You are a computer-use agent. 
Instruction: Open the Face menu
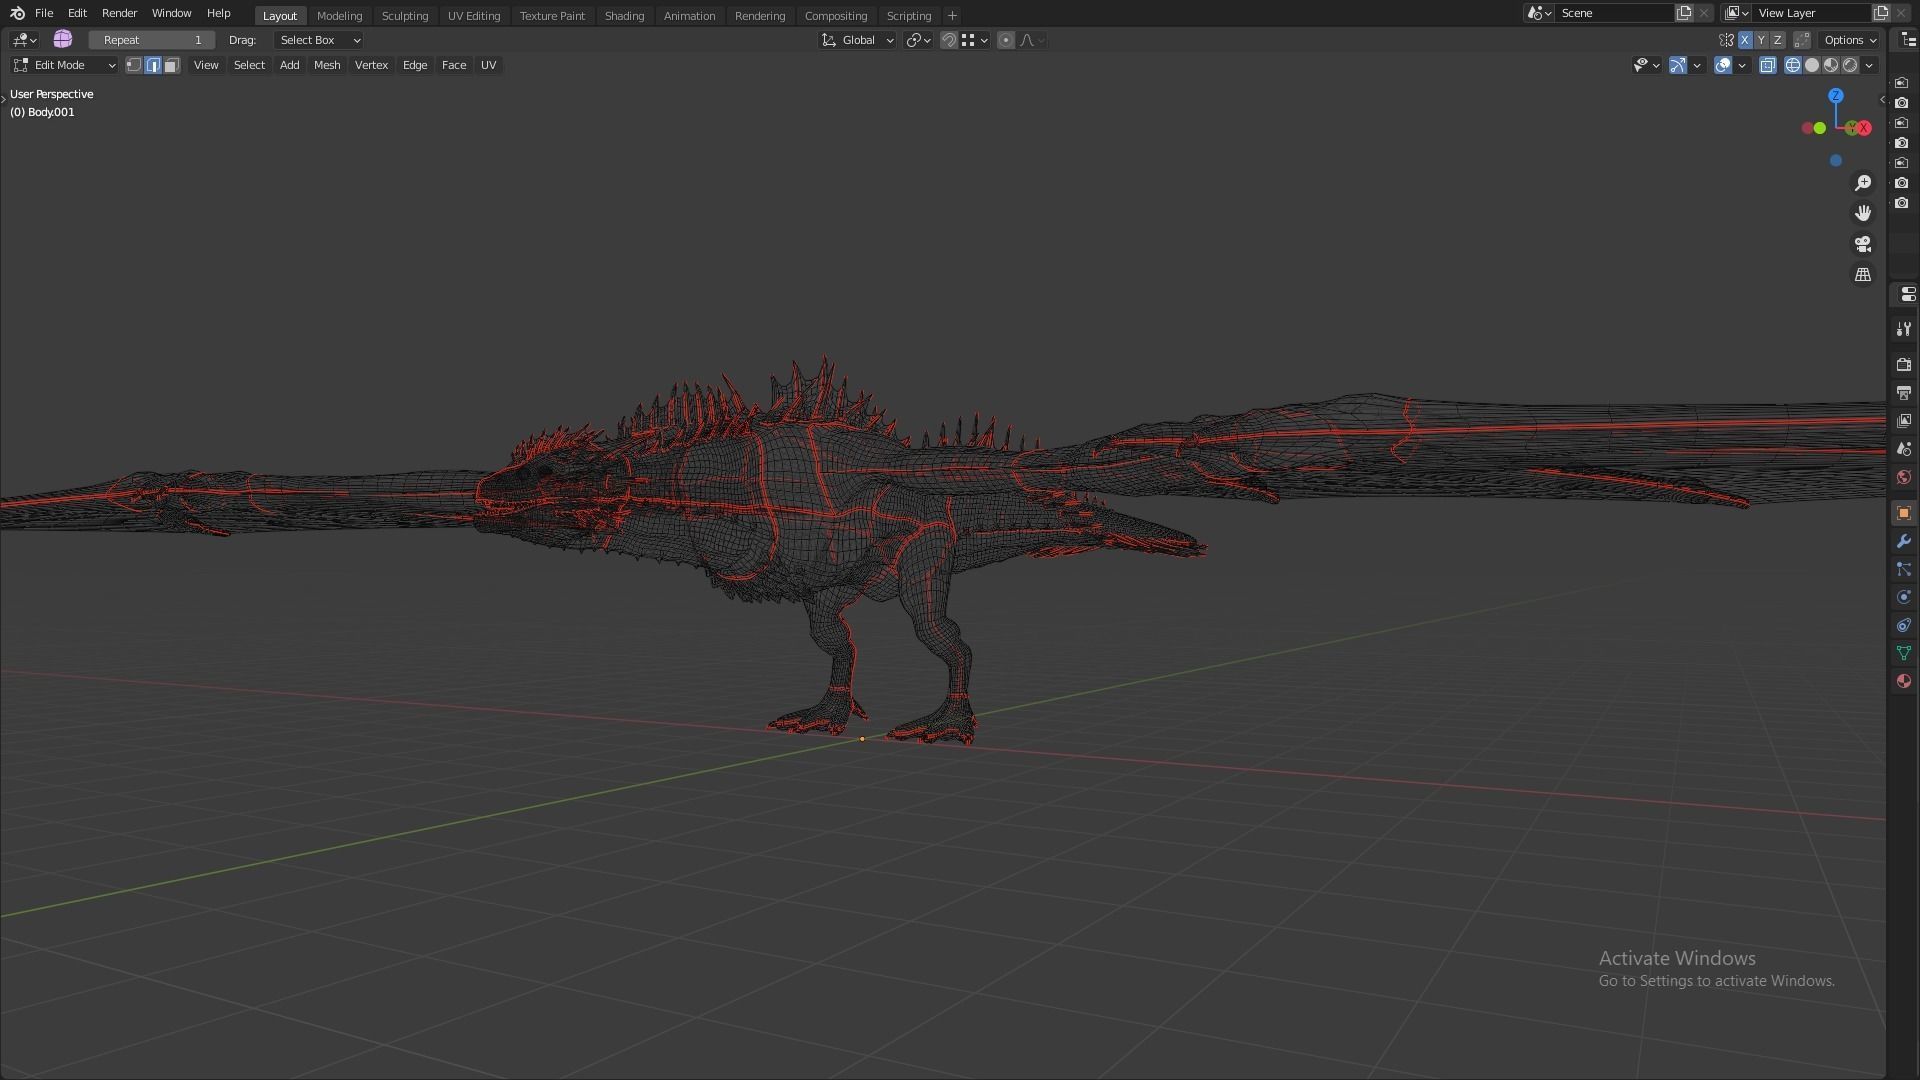454,65
